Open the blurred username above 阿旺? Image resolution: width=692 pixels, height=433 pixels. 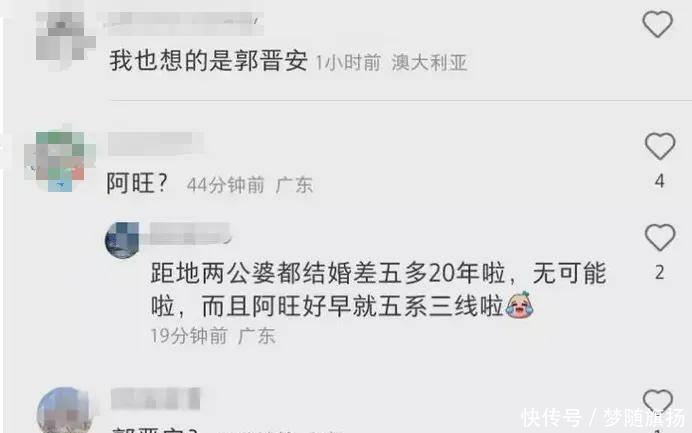click(x=154, y=143)
